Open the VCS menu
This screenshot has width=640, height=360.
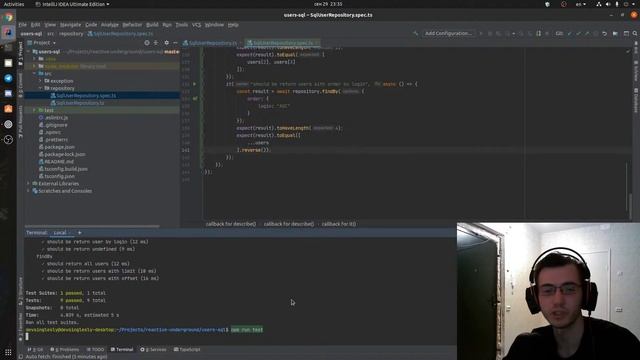click(196, 24)
